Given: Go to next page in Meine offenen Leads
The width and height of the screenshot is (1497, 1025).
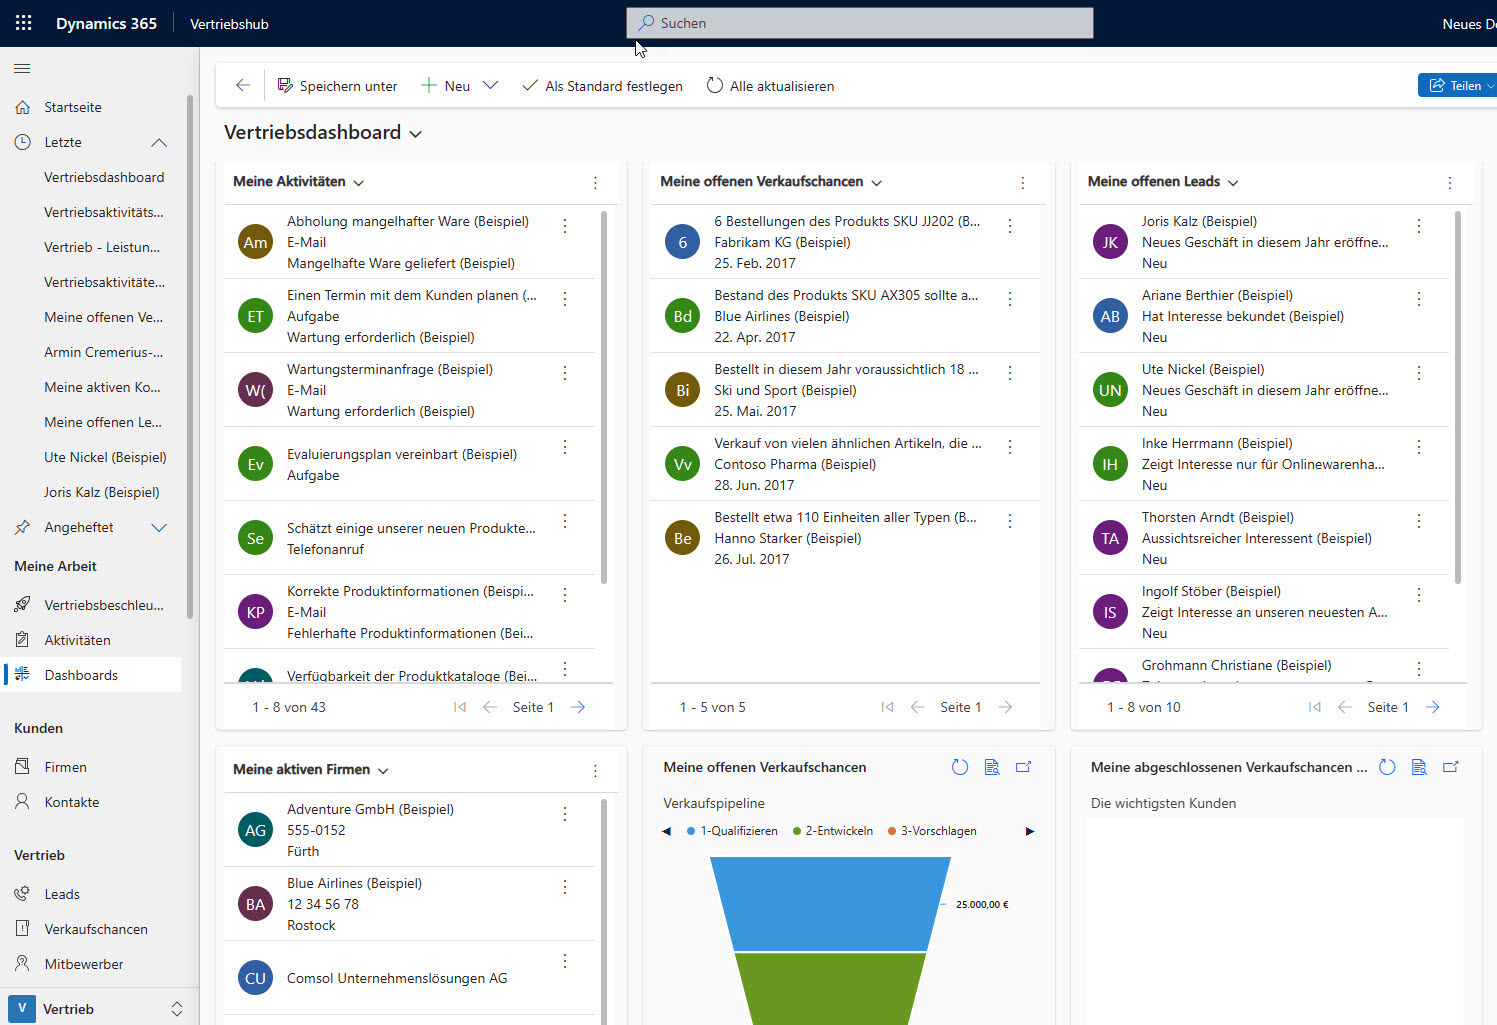Looking at the screenshot, I should pos(1433,707).
